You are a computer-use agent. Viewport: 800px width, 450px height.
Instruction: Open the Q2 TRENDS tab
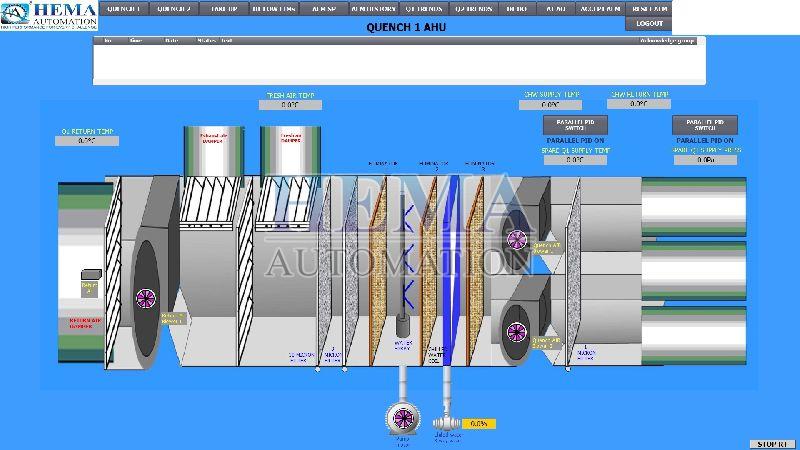click(x=473, y=9)
